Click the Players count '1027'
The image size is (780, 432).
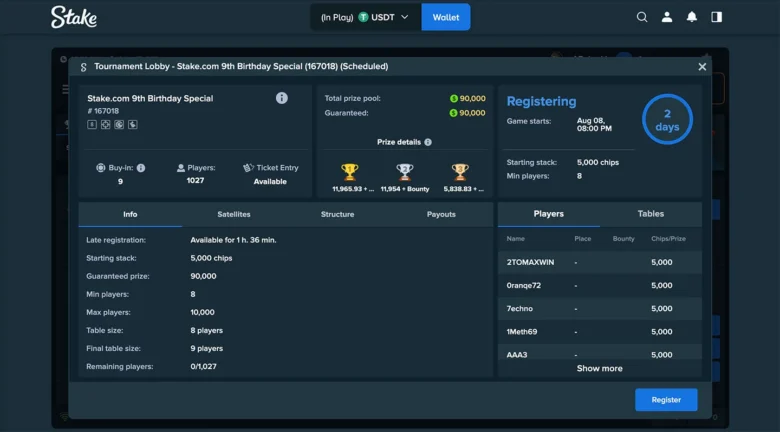tap(195, 181)
